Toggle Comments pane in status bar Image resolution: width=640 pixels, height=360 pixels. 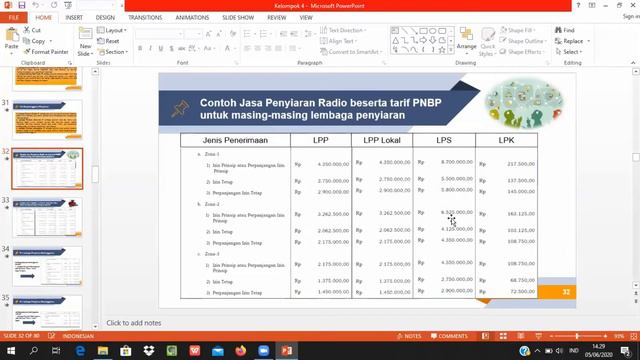(449, 336)
